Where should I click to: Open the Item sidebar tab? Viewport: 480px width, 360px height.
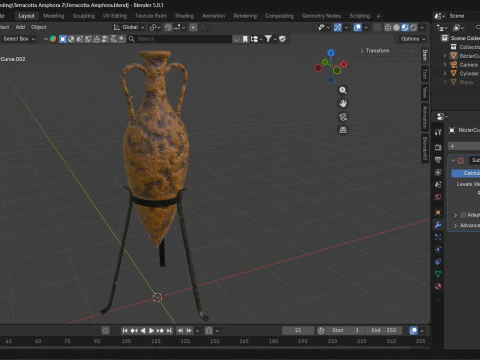point(425,56)
